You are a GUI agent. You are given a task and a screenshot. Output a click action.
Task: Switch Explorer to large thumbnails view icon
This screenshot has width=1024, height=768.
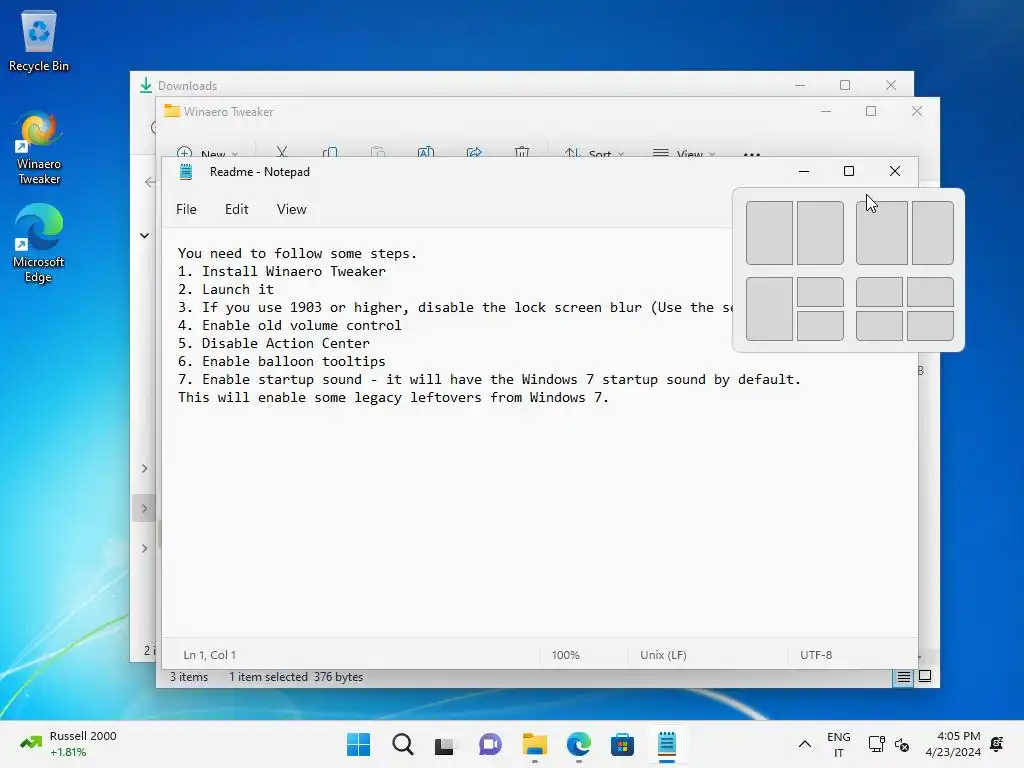pyautogui.click(x=925, y=677)
